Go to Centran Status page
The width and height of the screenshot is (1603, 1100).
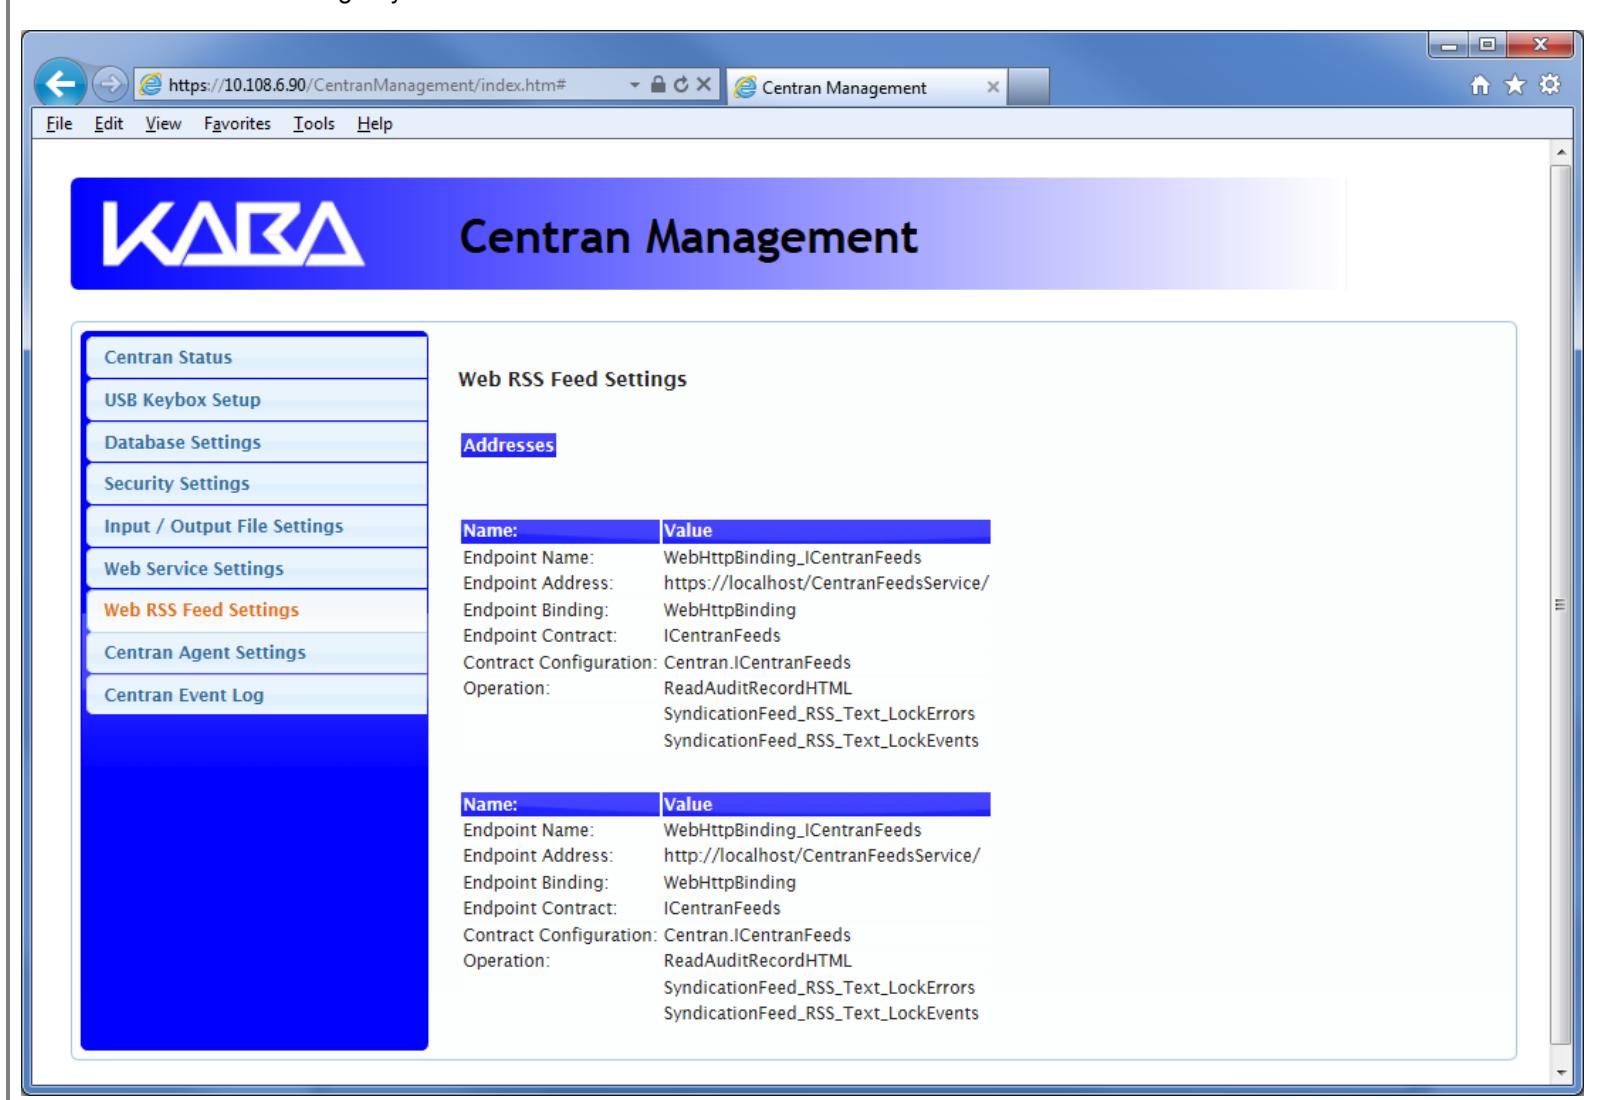(257, 357)
